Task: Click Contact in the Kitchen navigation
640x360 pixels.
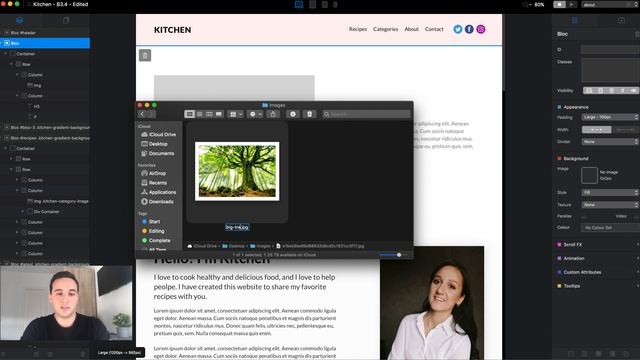Action: [x=434, y=29]
